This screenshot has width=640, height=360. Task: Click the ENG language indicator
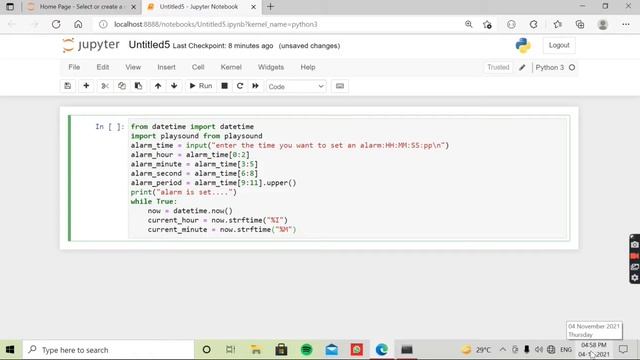coord(566,350)
